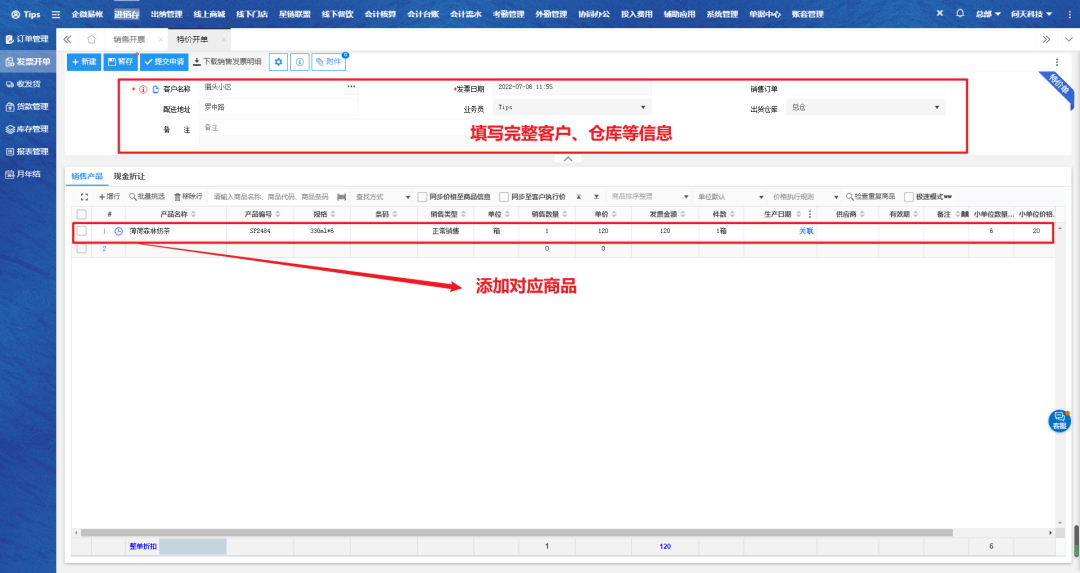Collapse the form header with chevron
Viewport: 1080px width, 573px height.
(x=567, y=159)
